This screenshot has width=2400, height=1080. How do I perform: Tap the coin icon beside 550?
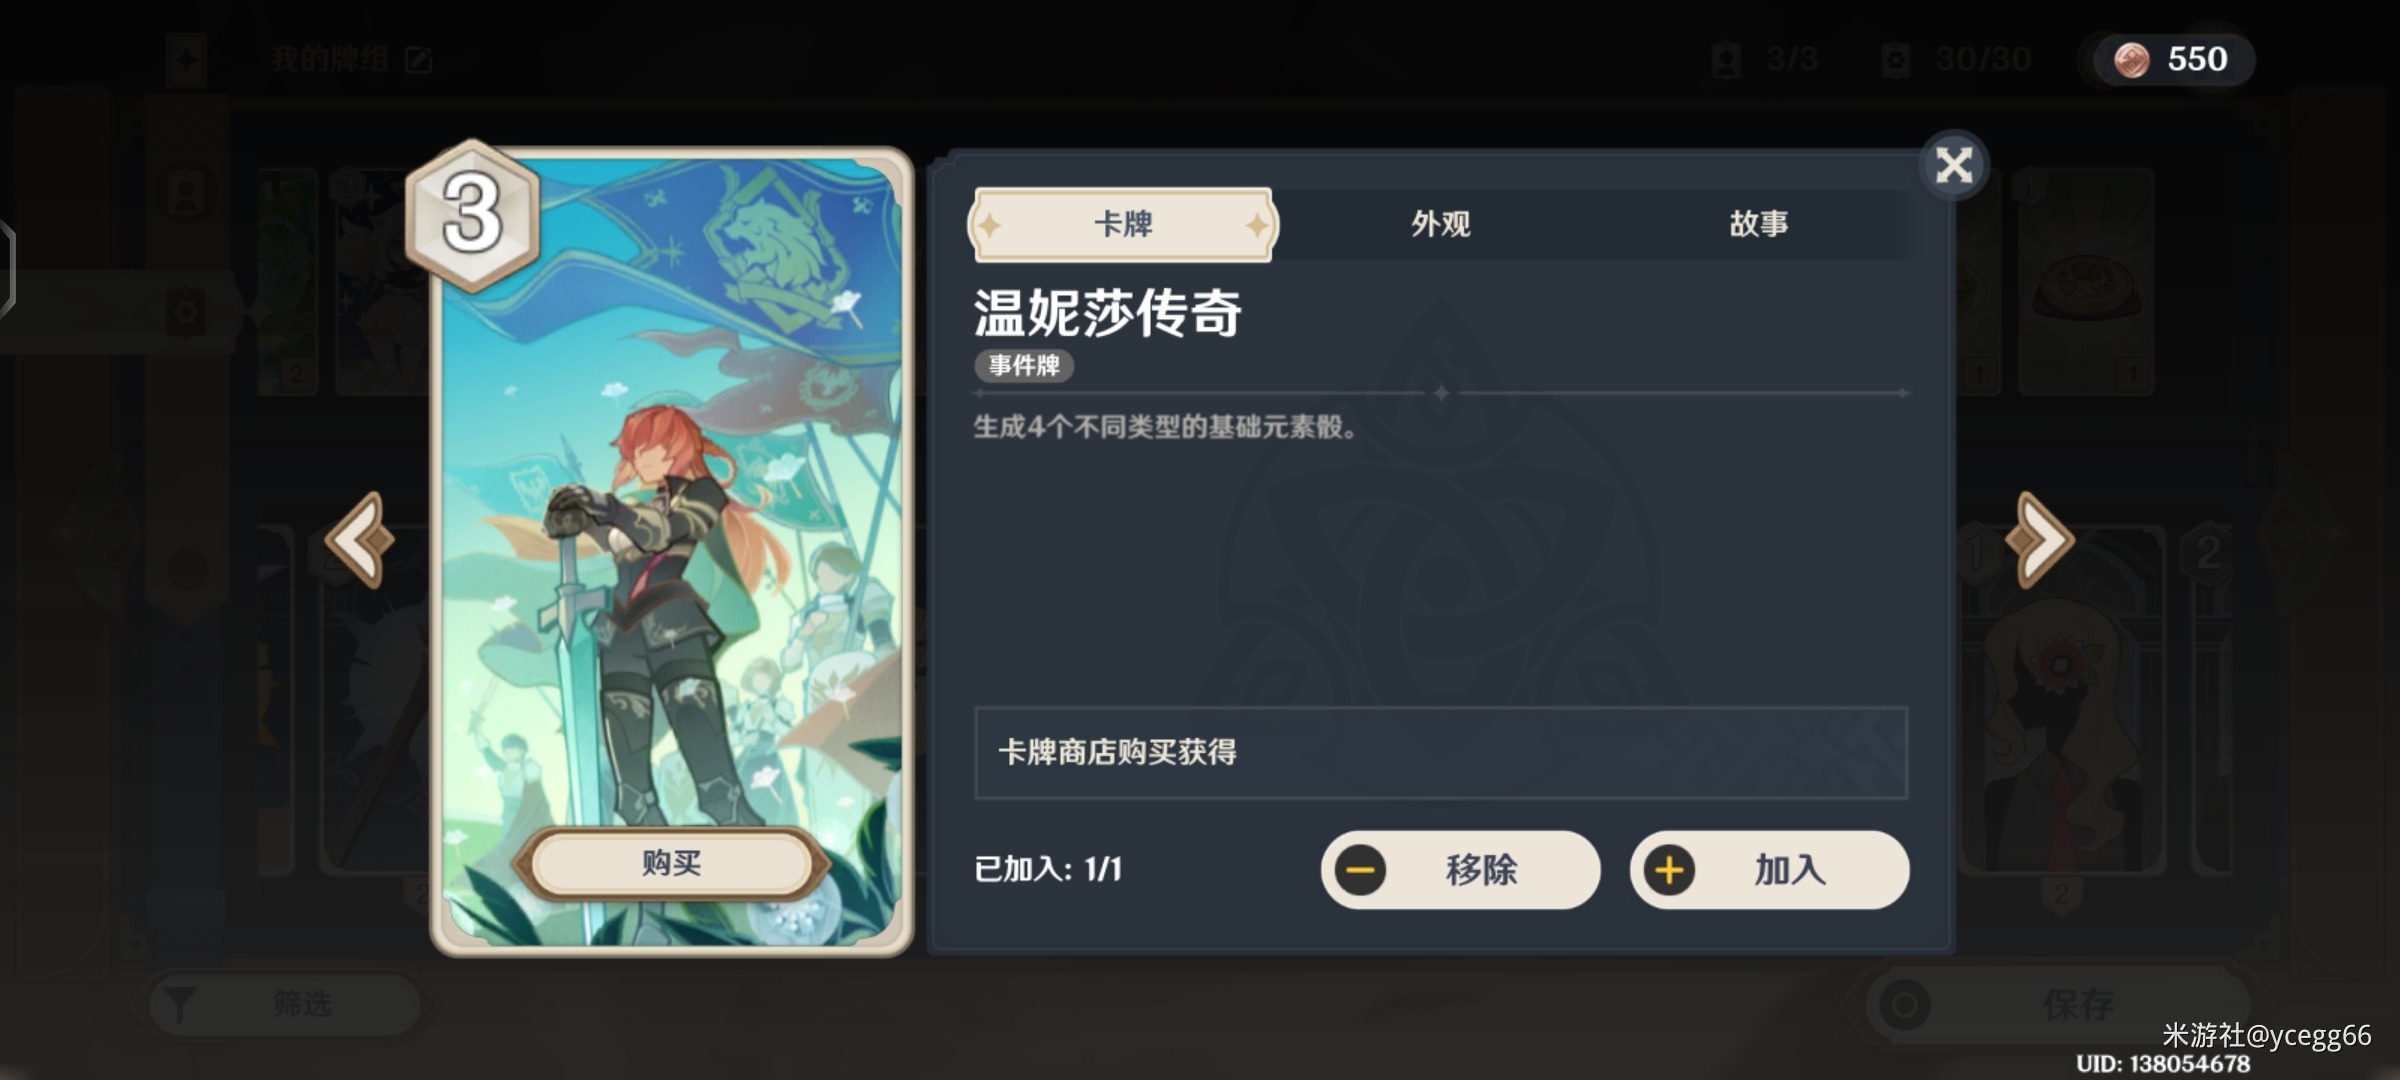(x=2131, y=60)
